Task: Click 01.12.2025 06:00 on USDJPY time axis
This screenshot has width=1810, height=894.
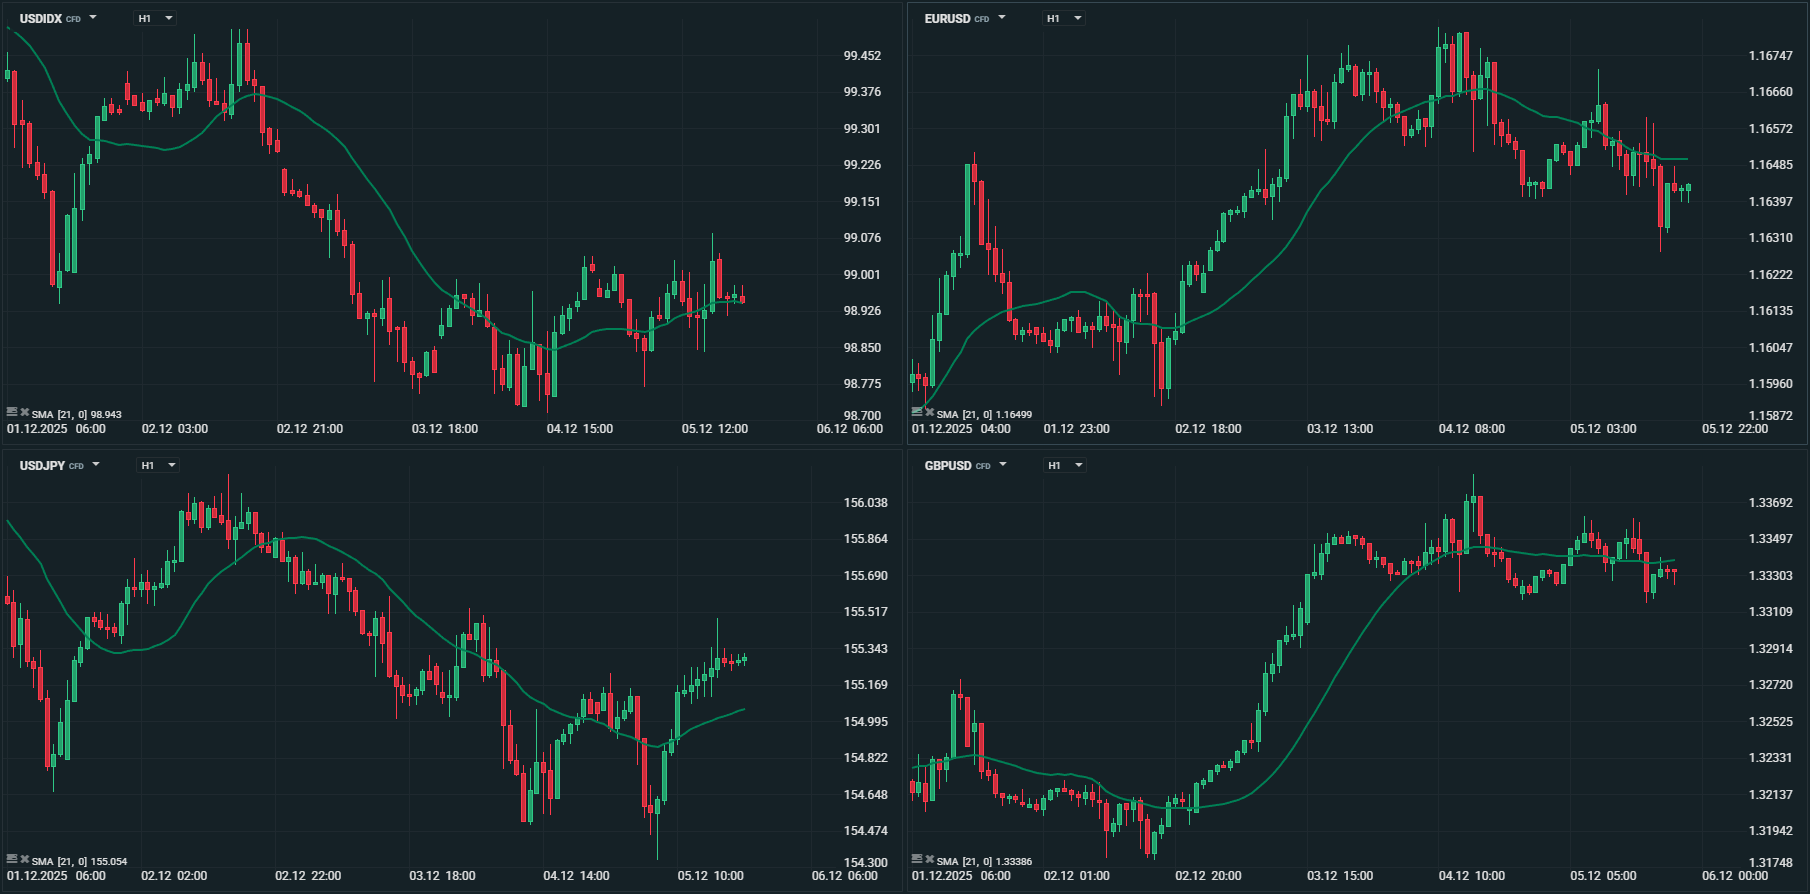Action: click(x=56, y=876)
